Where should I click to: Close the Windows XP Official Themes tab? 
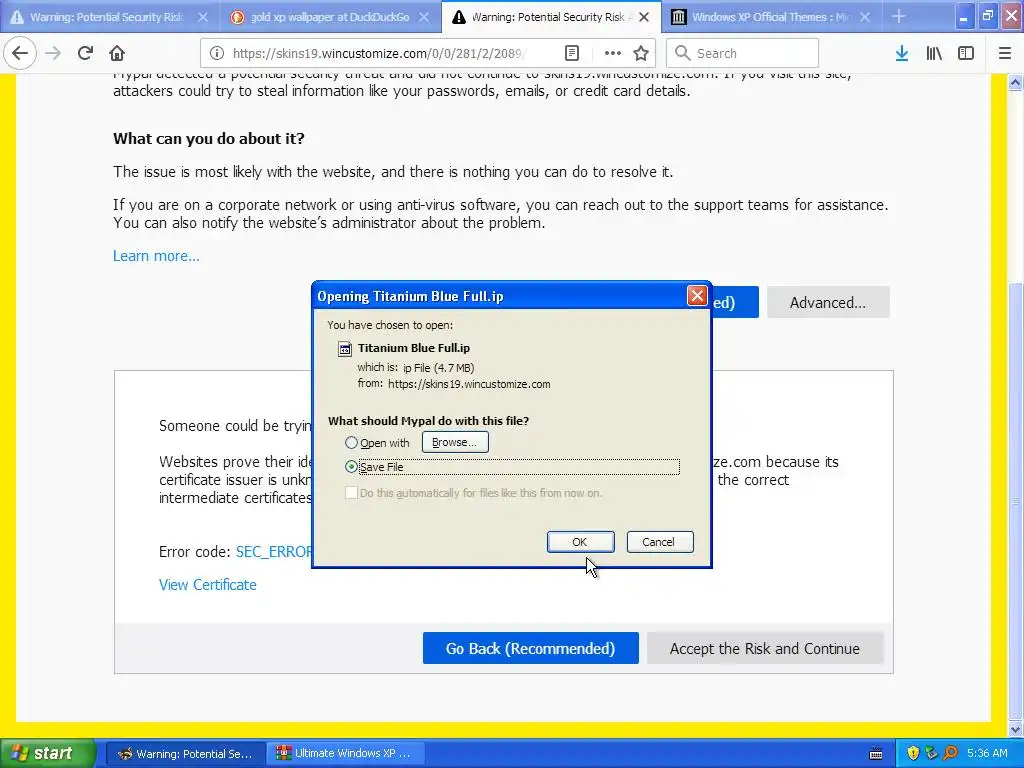tap(865, 17)
